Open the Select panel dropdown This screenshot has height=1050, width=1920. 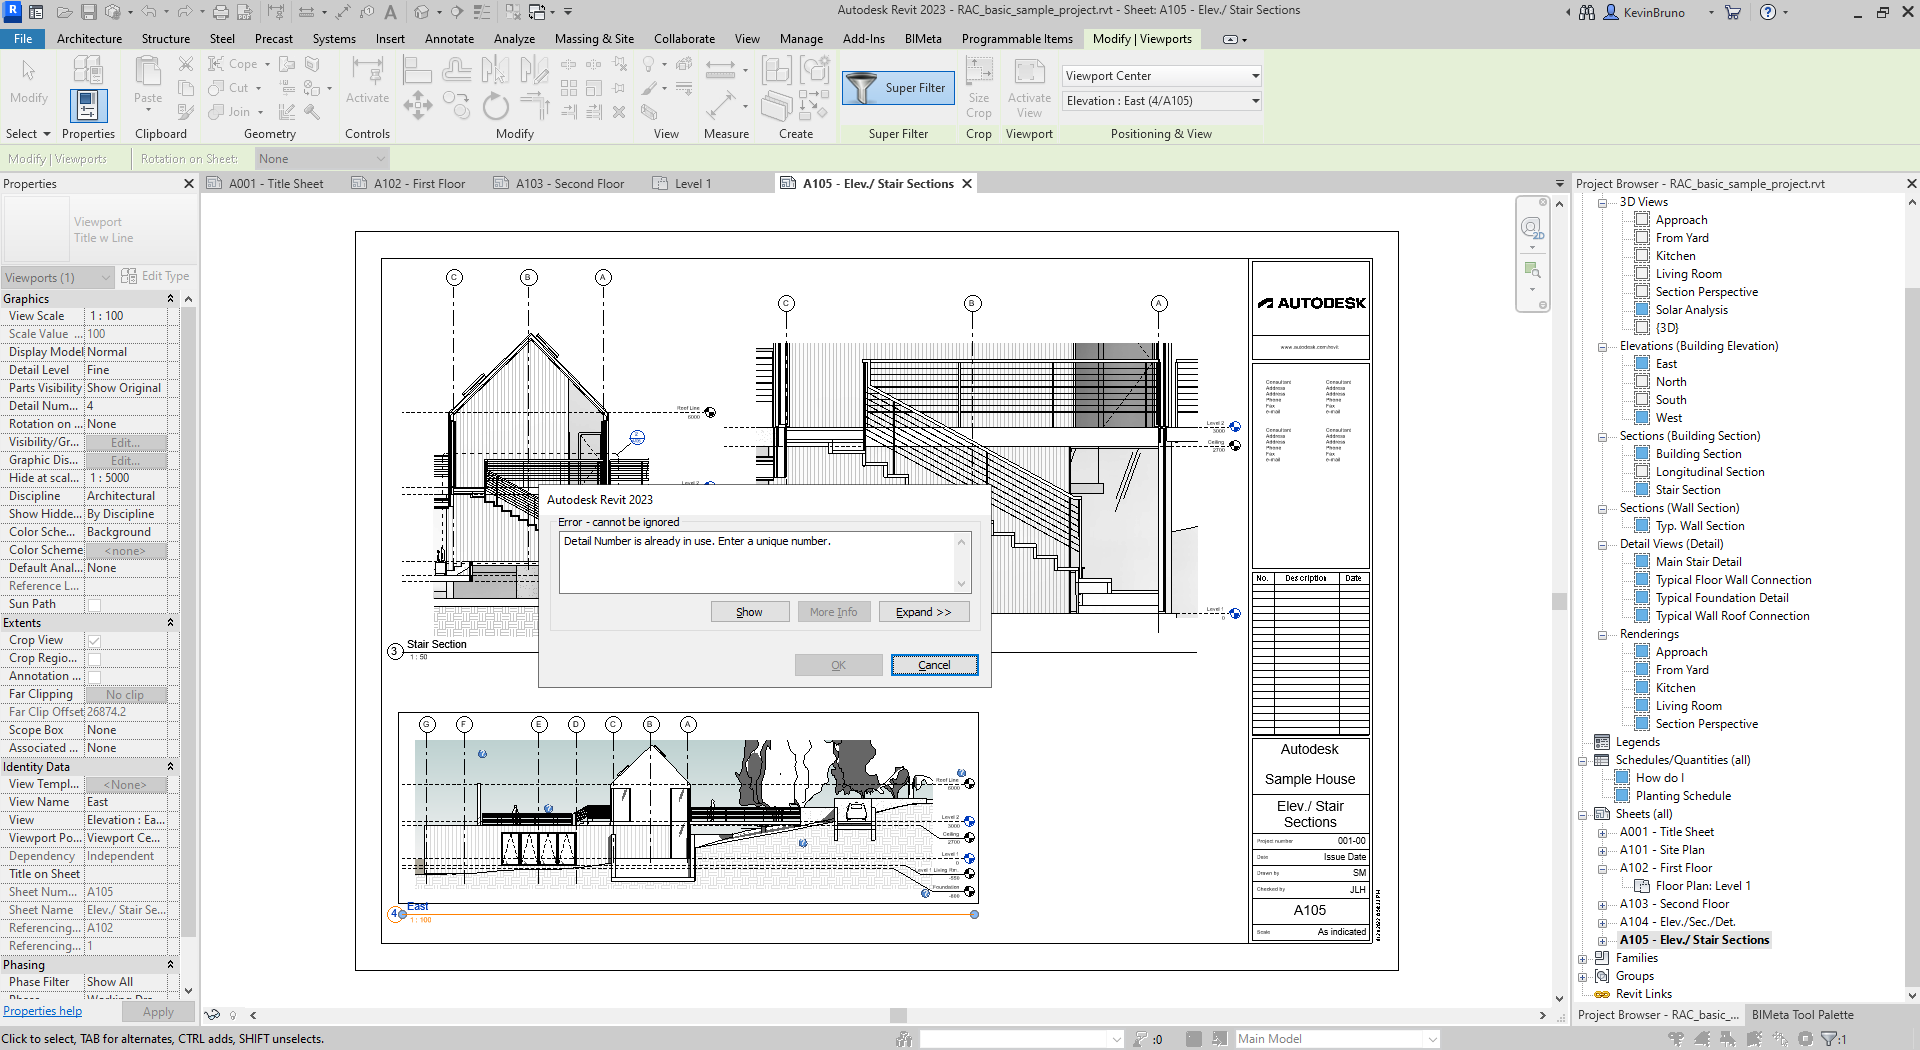pyautogui.click(x=28, y=134)
